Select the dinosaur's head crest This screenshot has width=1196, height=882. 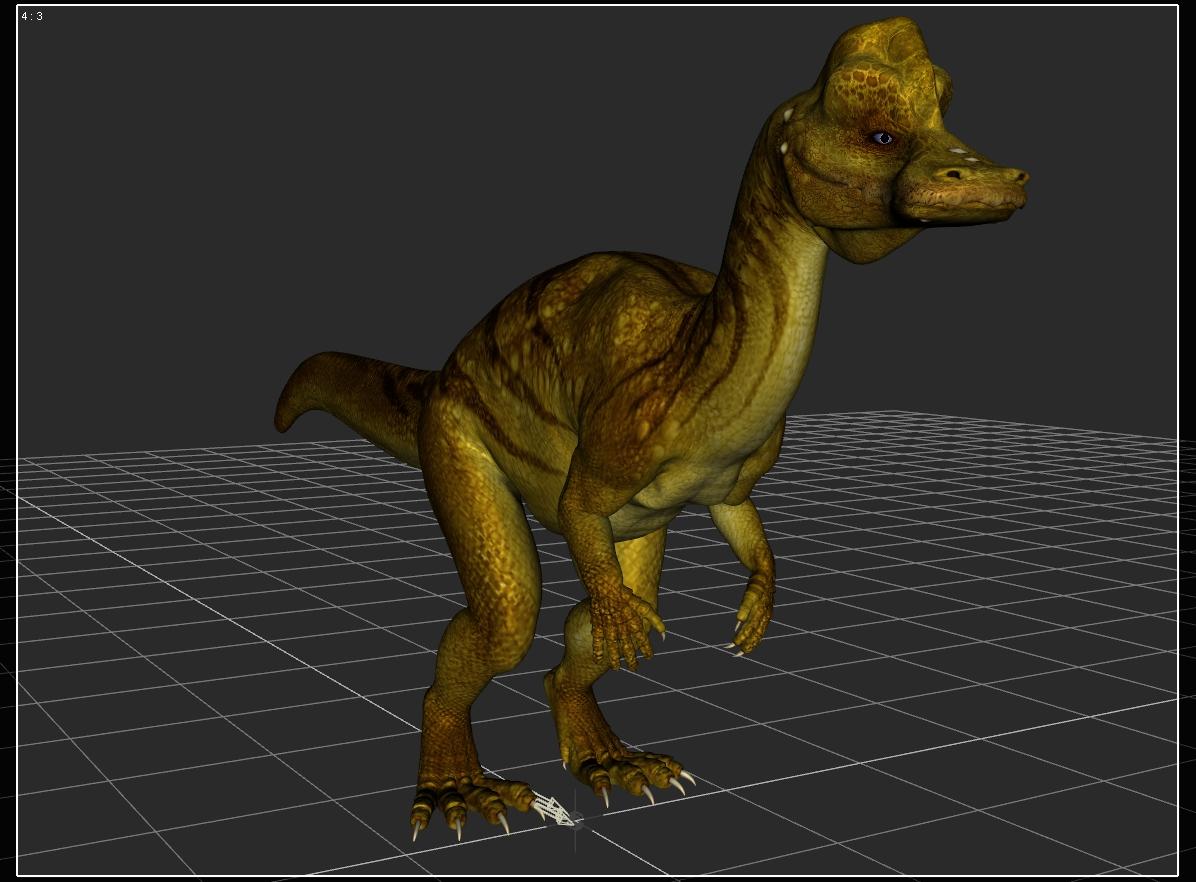[885, 65]
